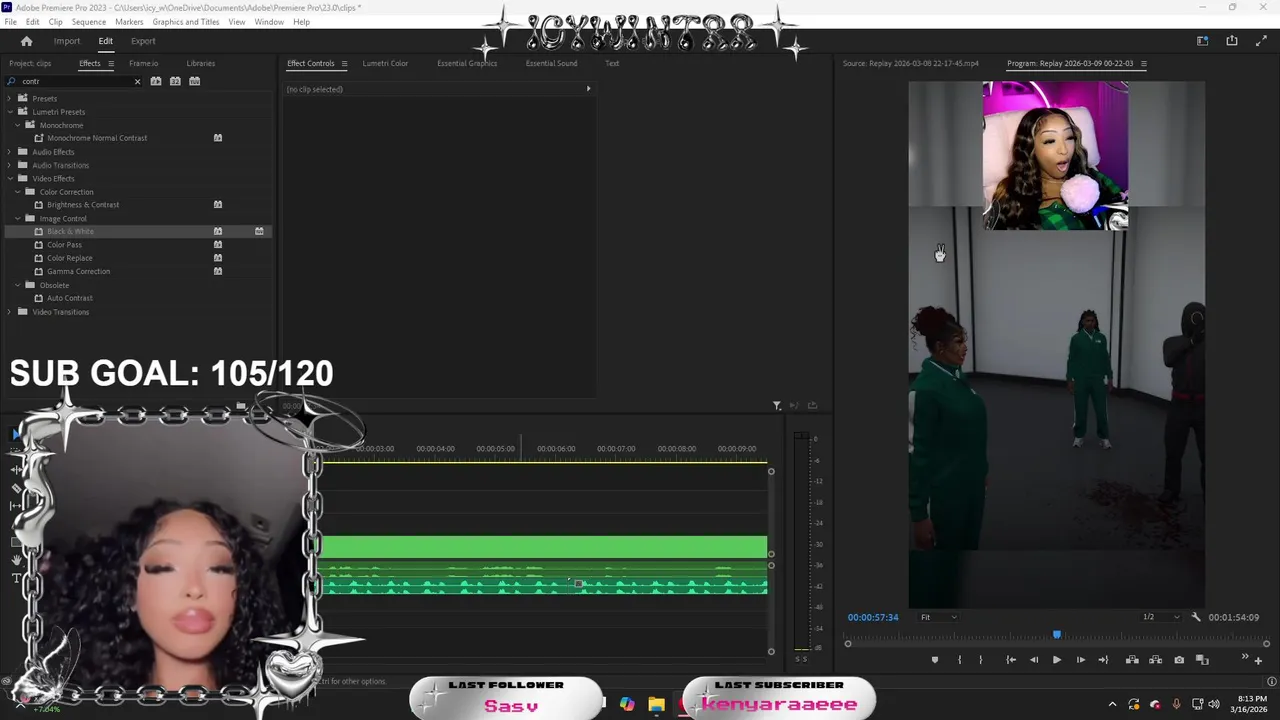
Task: Collapse the Lumetri Presets folder
Action: [x=9, y=112]
